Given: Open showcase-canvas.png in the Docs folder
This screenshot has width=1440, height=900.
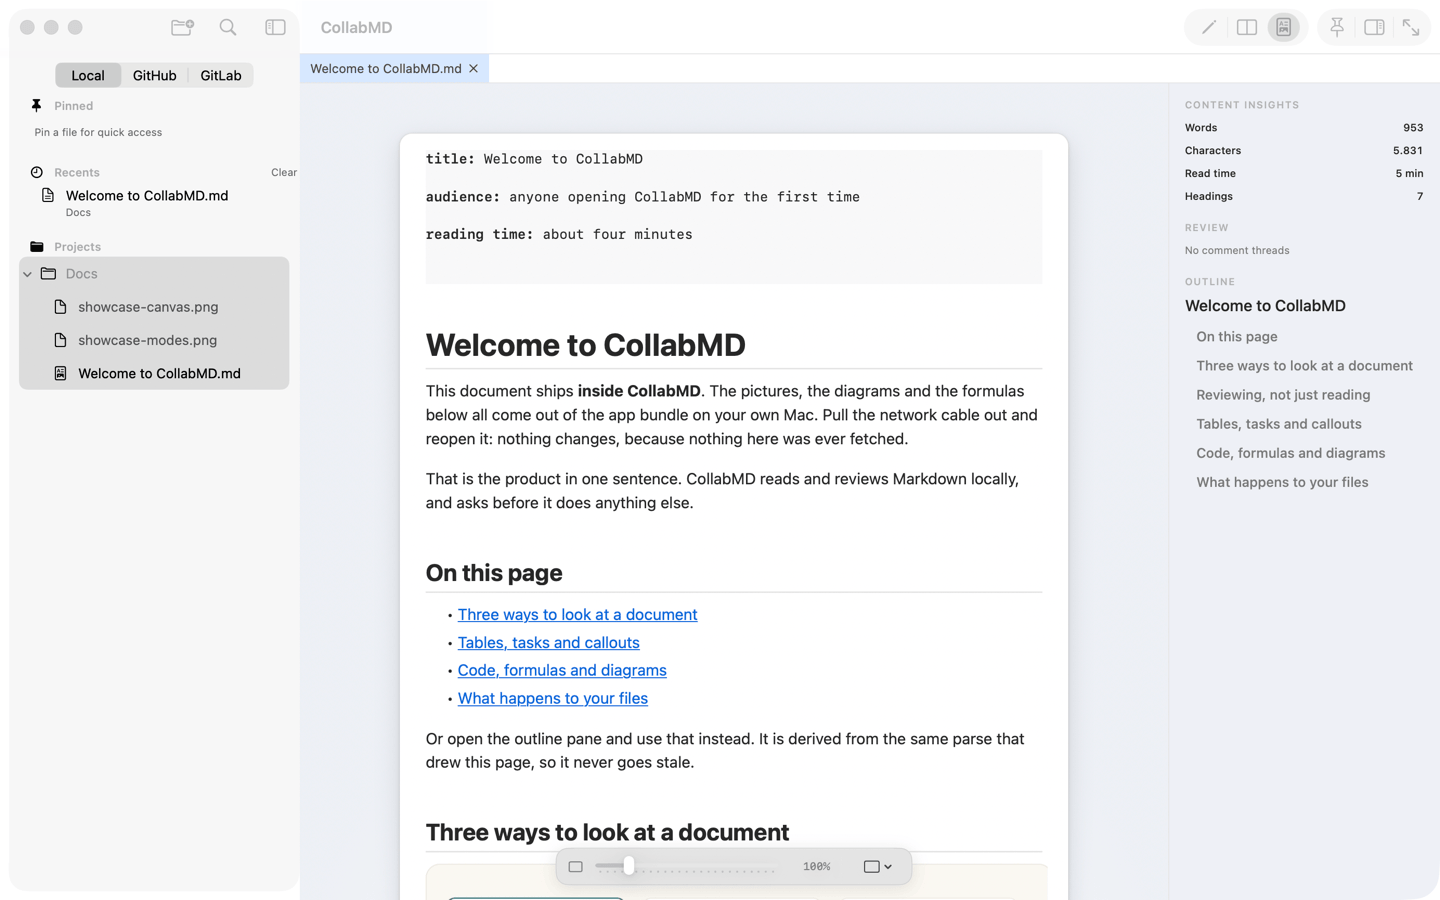Looking at the screenshot, I should [x=154, y=307].
